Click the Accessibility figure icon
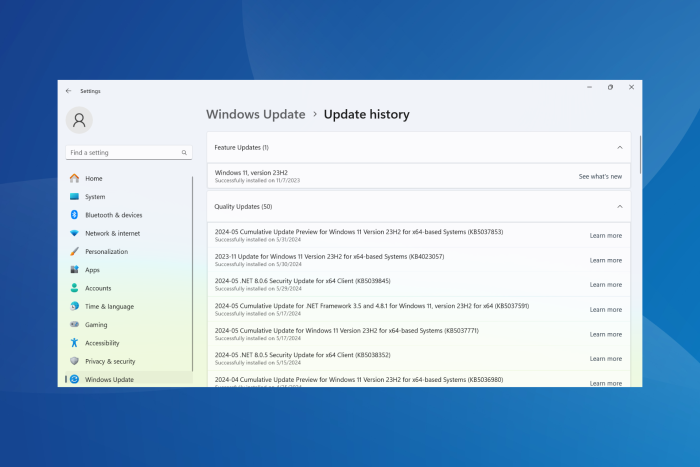Viewport: 700px width, 467px height. click(x=74, y=343)
